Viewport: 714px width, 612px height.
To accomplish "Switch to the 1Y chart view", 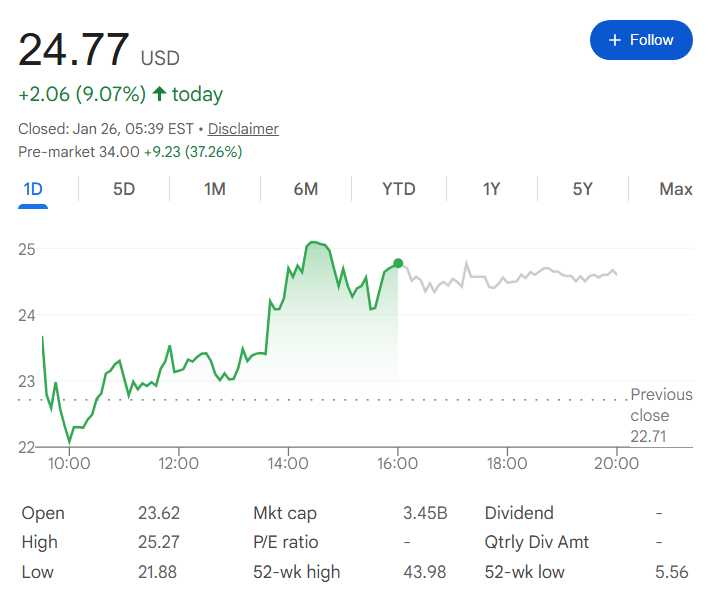I will click(x=491, y=189).
